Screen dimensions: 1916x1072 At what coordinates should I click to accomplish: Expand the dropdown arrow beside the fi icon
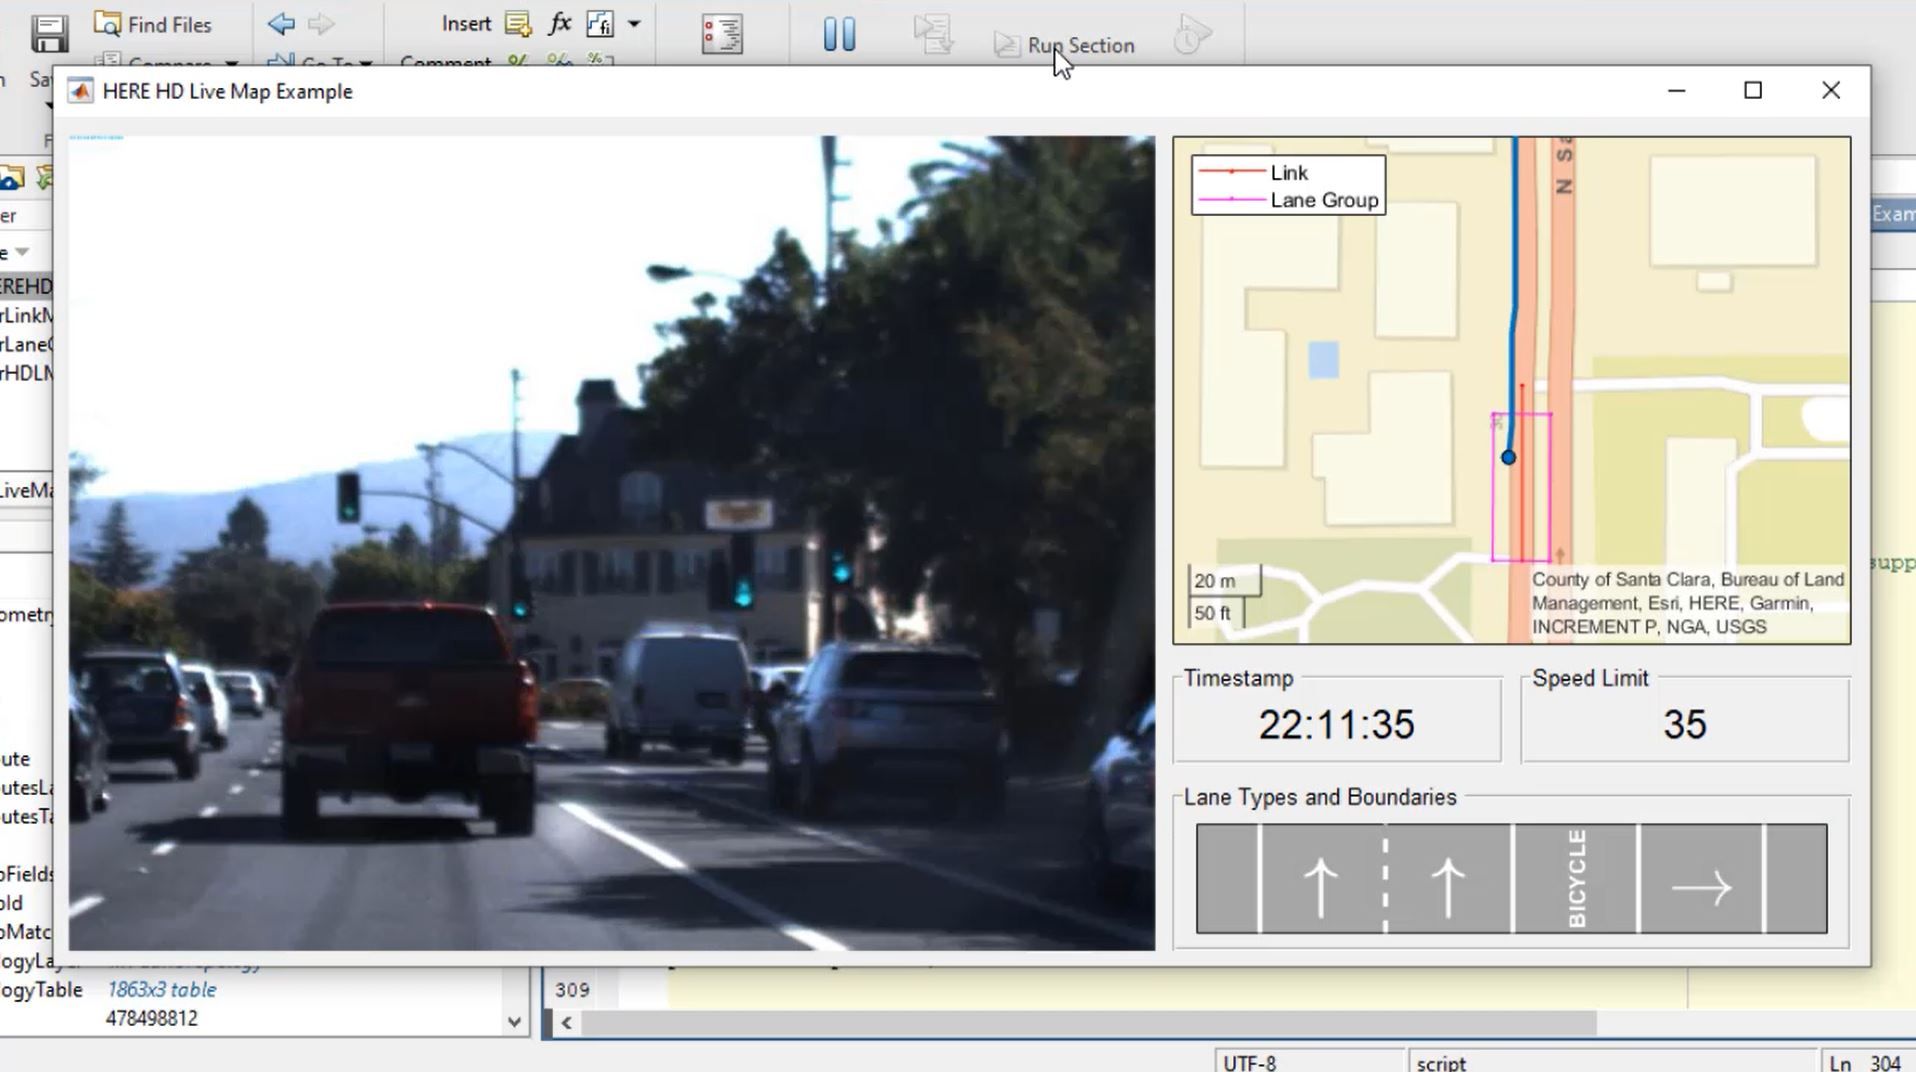tap(634, 24)
